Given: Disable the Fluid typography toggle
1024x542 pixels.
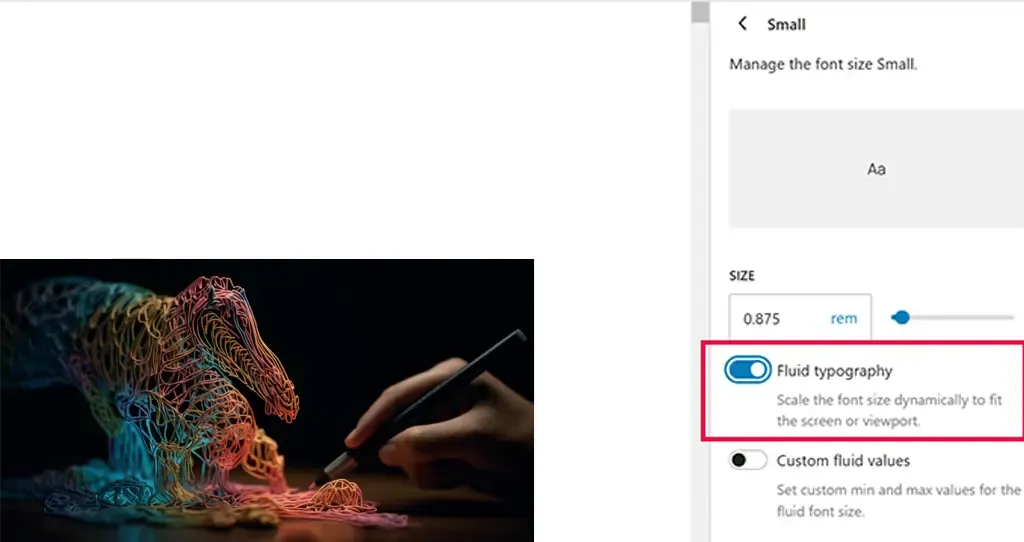Looking at the screenshot, I should [x=748, y=370].
